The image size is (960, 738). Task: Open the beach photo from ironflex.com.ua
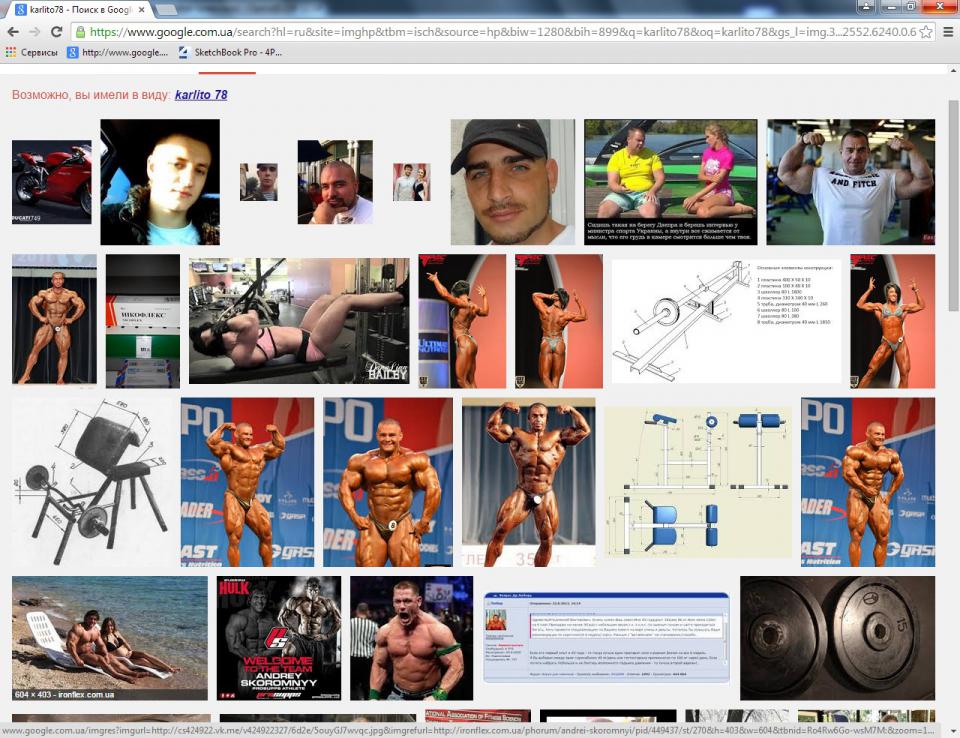[109, 637]
